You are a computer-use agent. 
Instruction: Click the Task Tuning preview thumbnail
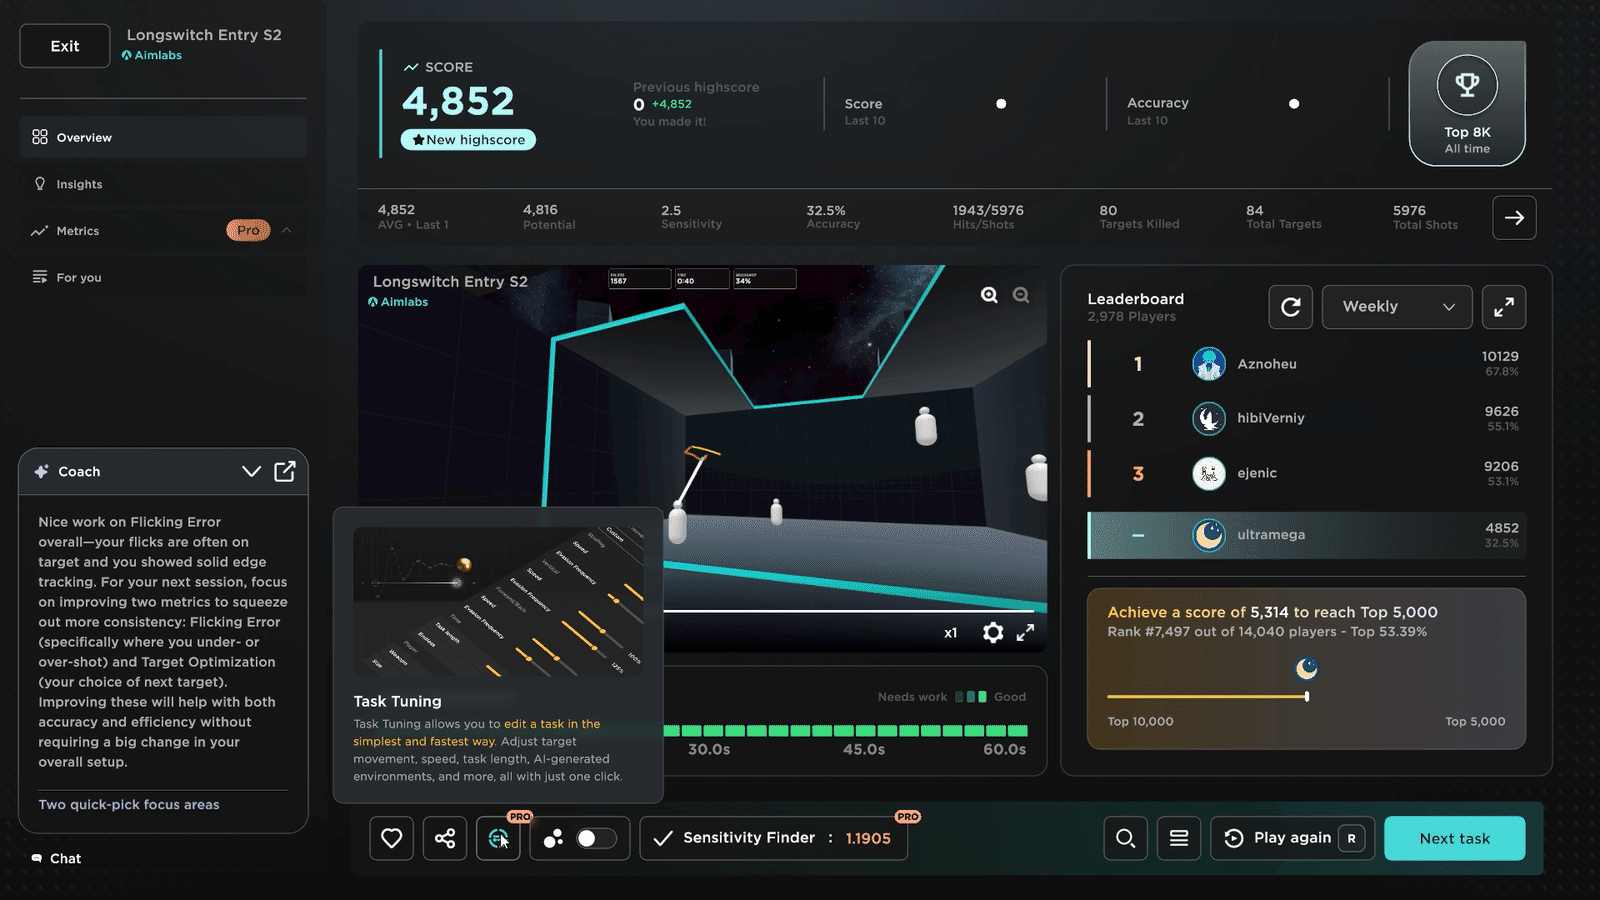[x=498, y=602]
